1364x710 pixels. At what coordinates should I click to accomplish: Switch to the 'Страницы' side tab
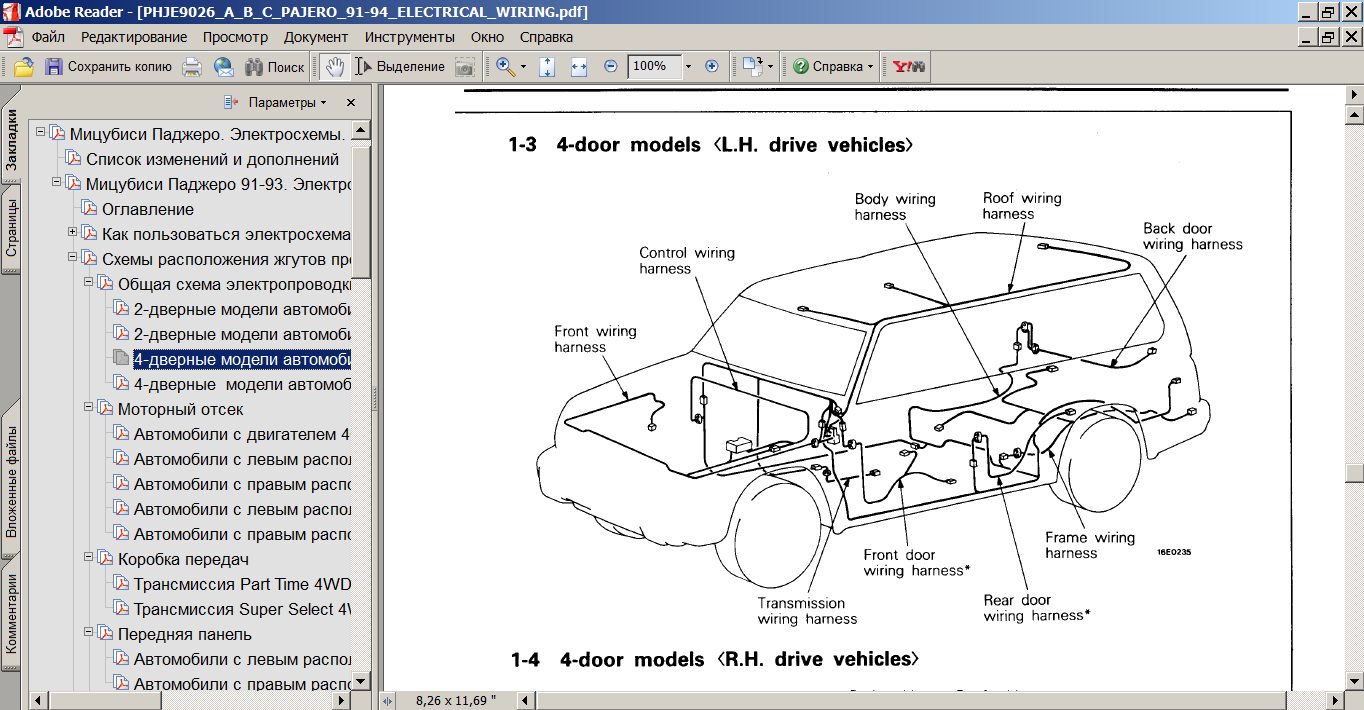(x=10, y=229)
